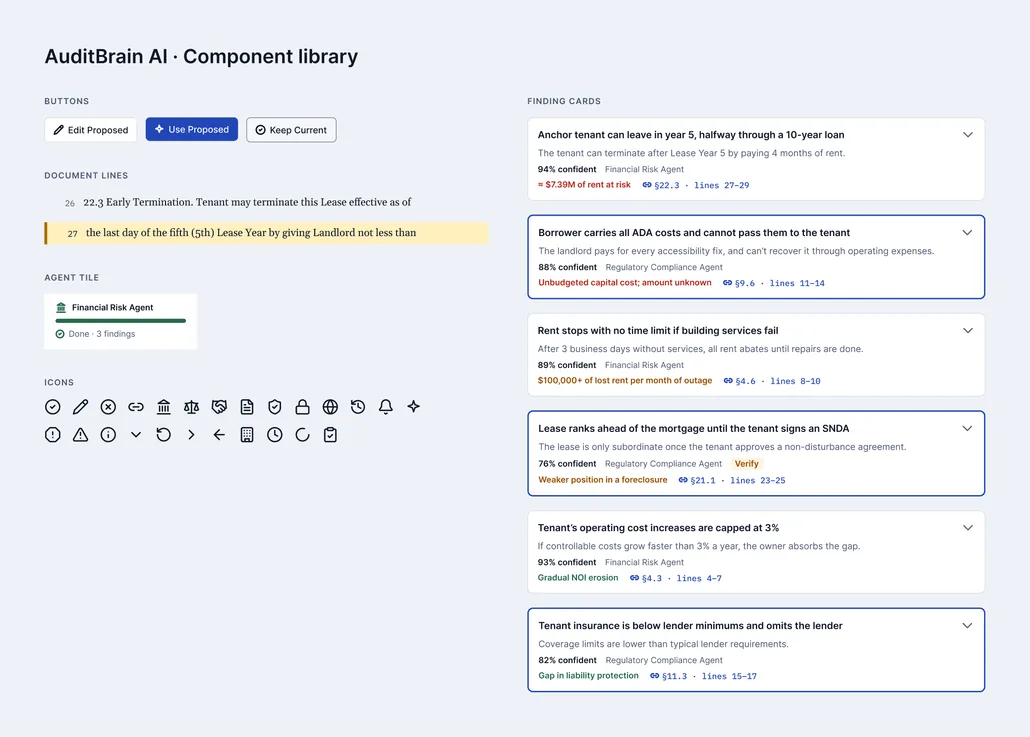Open the §9.6 lines 11–14 citation link
This screenshot has width=1030, height=737.
(774, 283)
